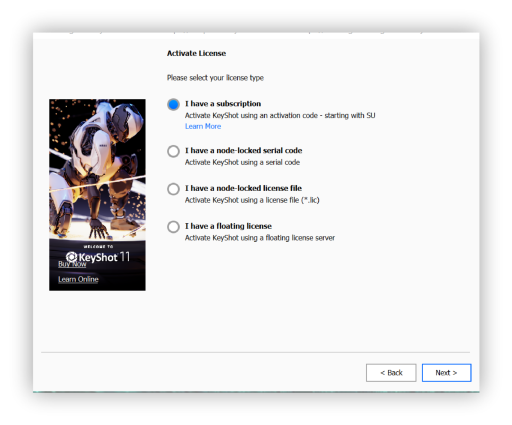This screenshot has height=425, width=512.
Task: Open the Learn Online link
Action: 78,279
